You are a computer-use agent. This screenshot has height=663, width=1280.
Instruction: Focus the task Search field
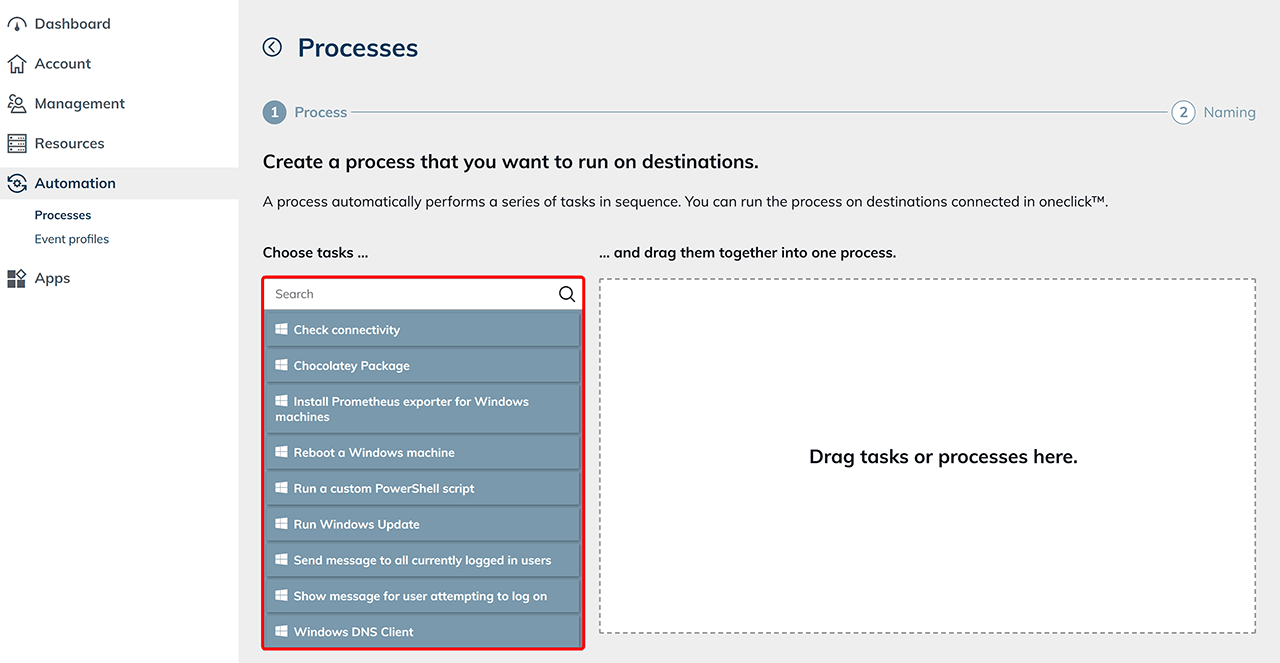coord(410,294)
